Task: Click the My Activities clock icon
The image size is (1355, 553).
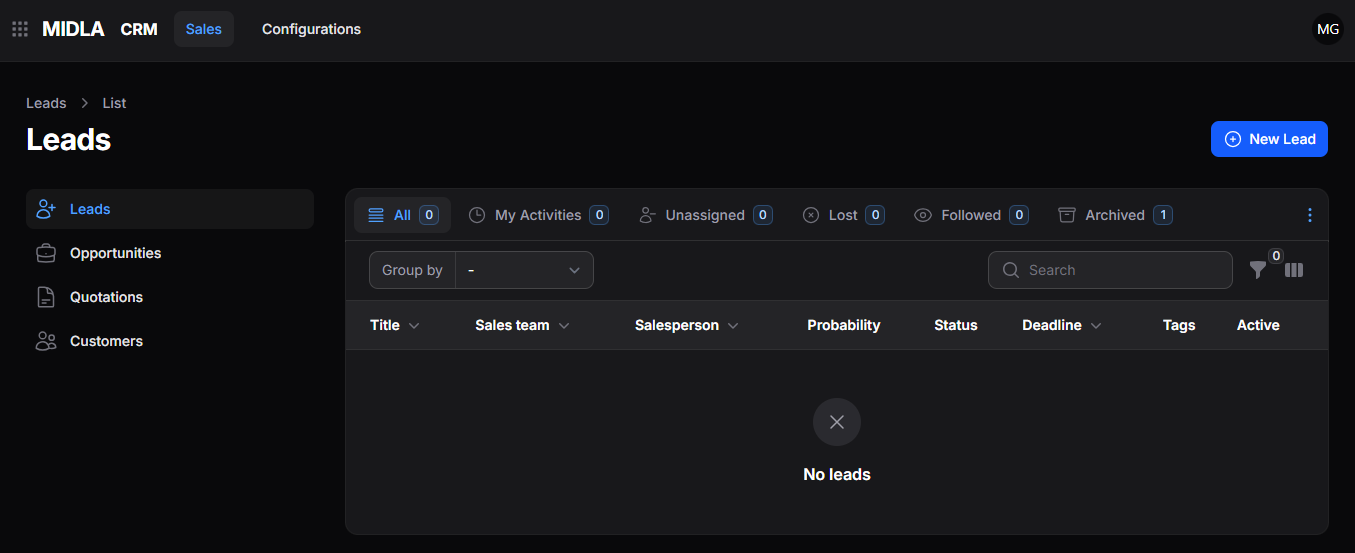Action: coord(477,215)
